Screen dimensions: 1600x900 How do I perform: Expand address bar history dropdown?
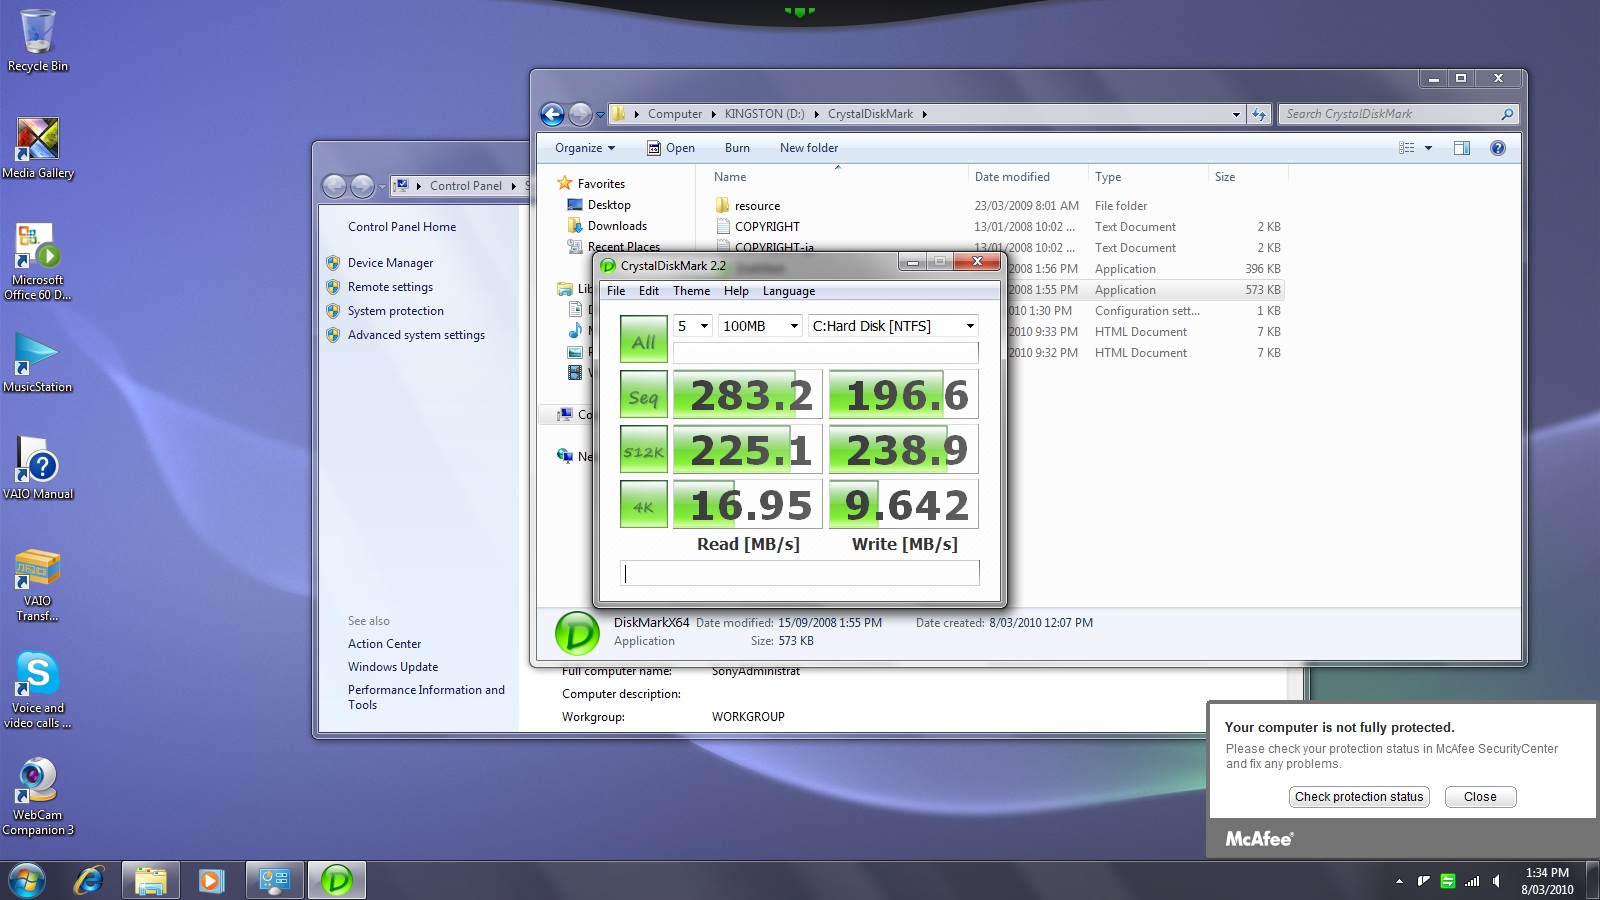coord(1236,114)
